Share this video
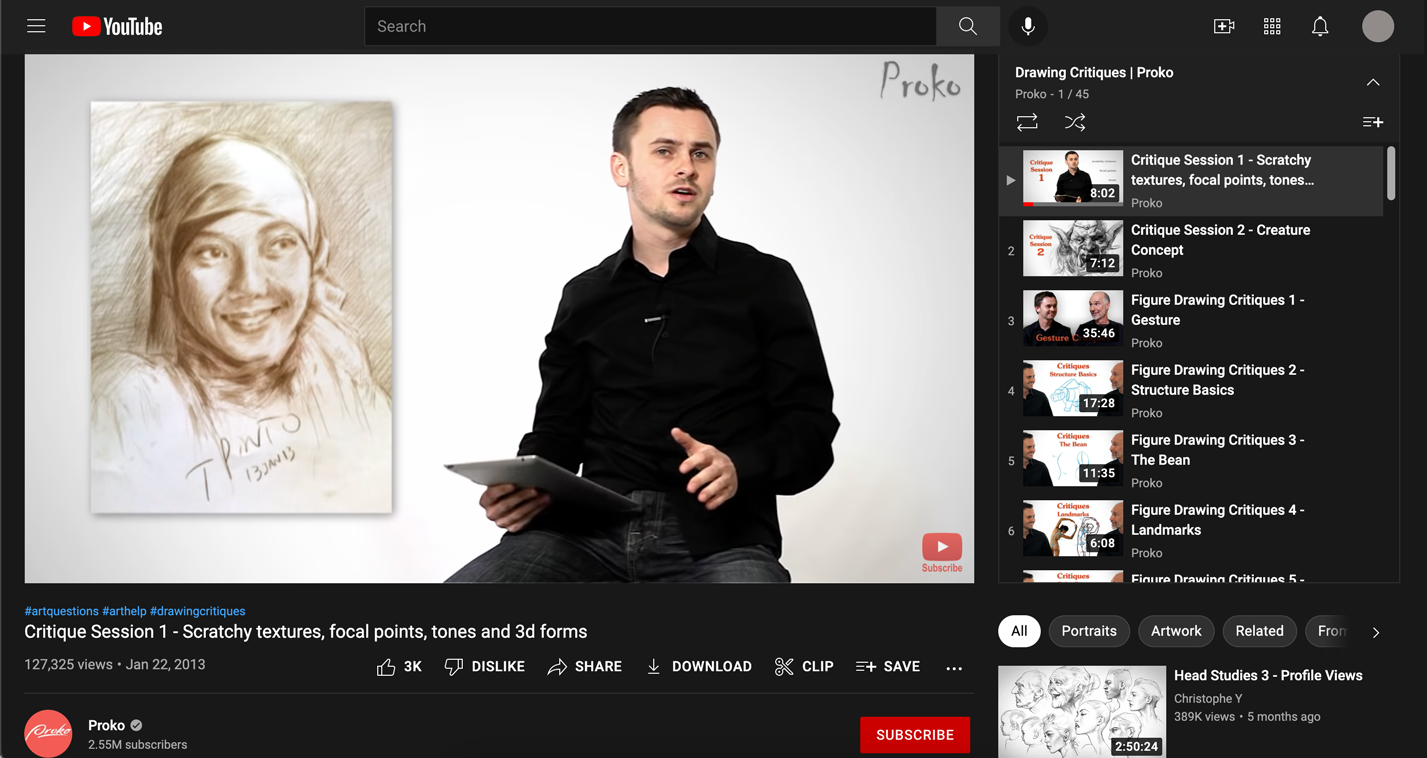The image size is (1427, 758). (x=584, y=667)
